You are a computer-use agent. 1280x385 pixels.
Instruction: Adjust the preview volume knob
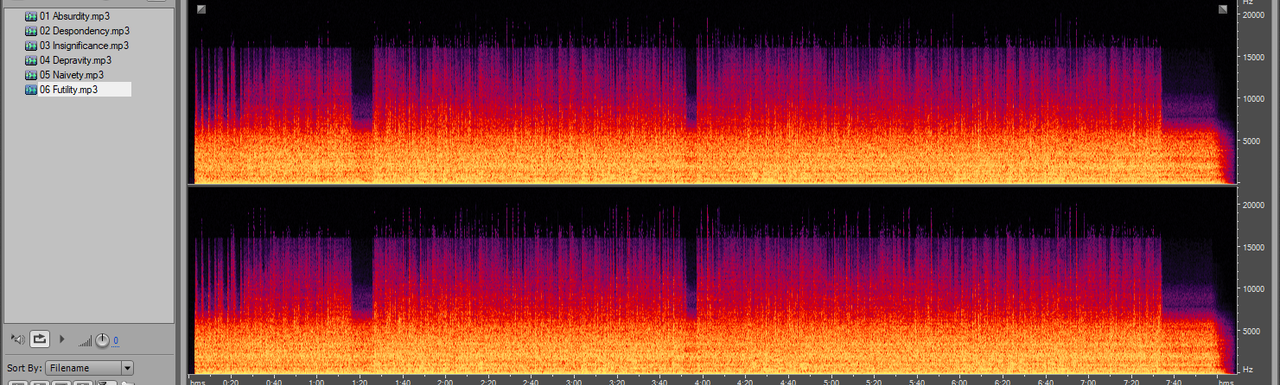point(102,341)
